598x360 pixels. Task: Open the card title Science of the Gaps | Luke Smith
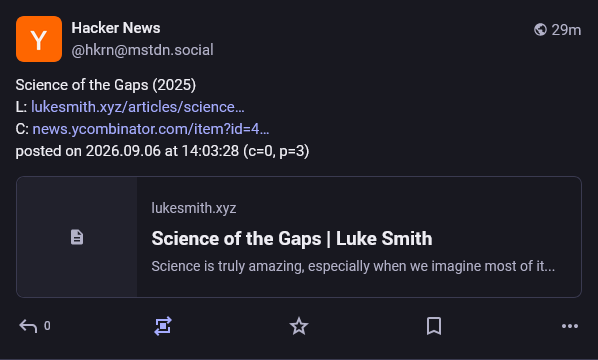point(292,239)
